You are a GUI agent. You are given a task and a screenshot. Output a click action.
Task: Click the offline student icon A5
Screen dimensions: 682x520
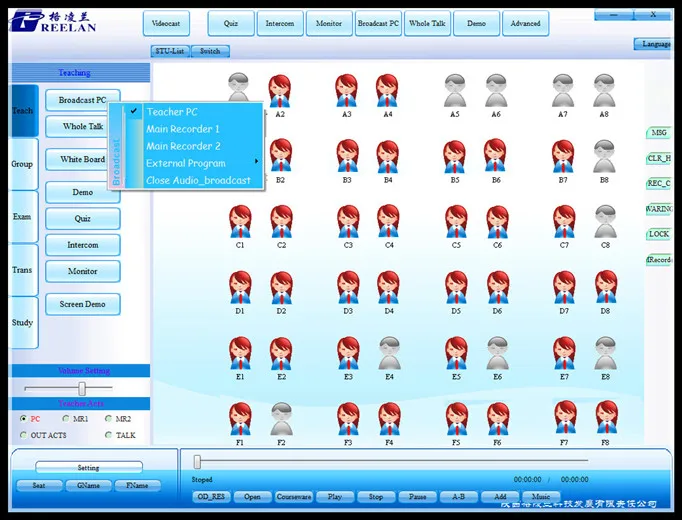click(455, 91)
